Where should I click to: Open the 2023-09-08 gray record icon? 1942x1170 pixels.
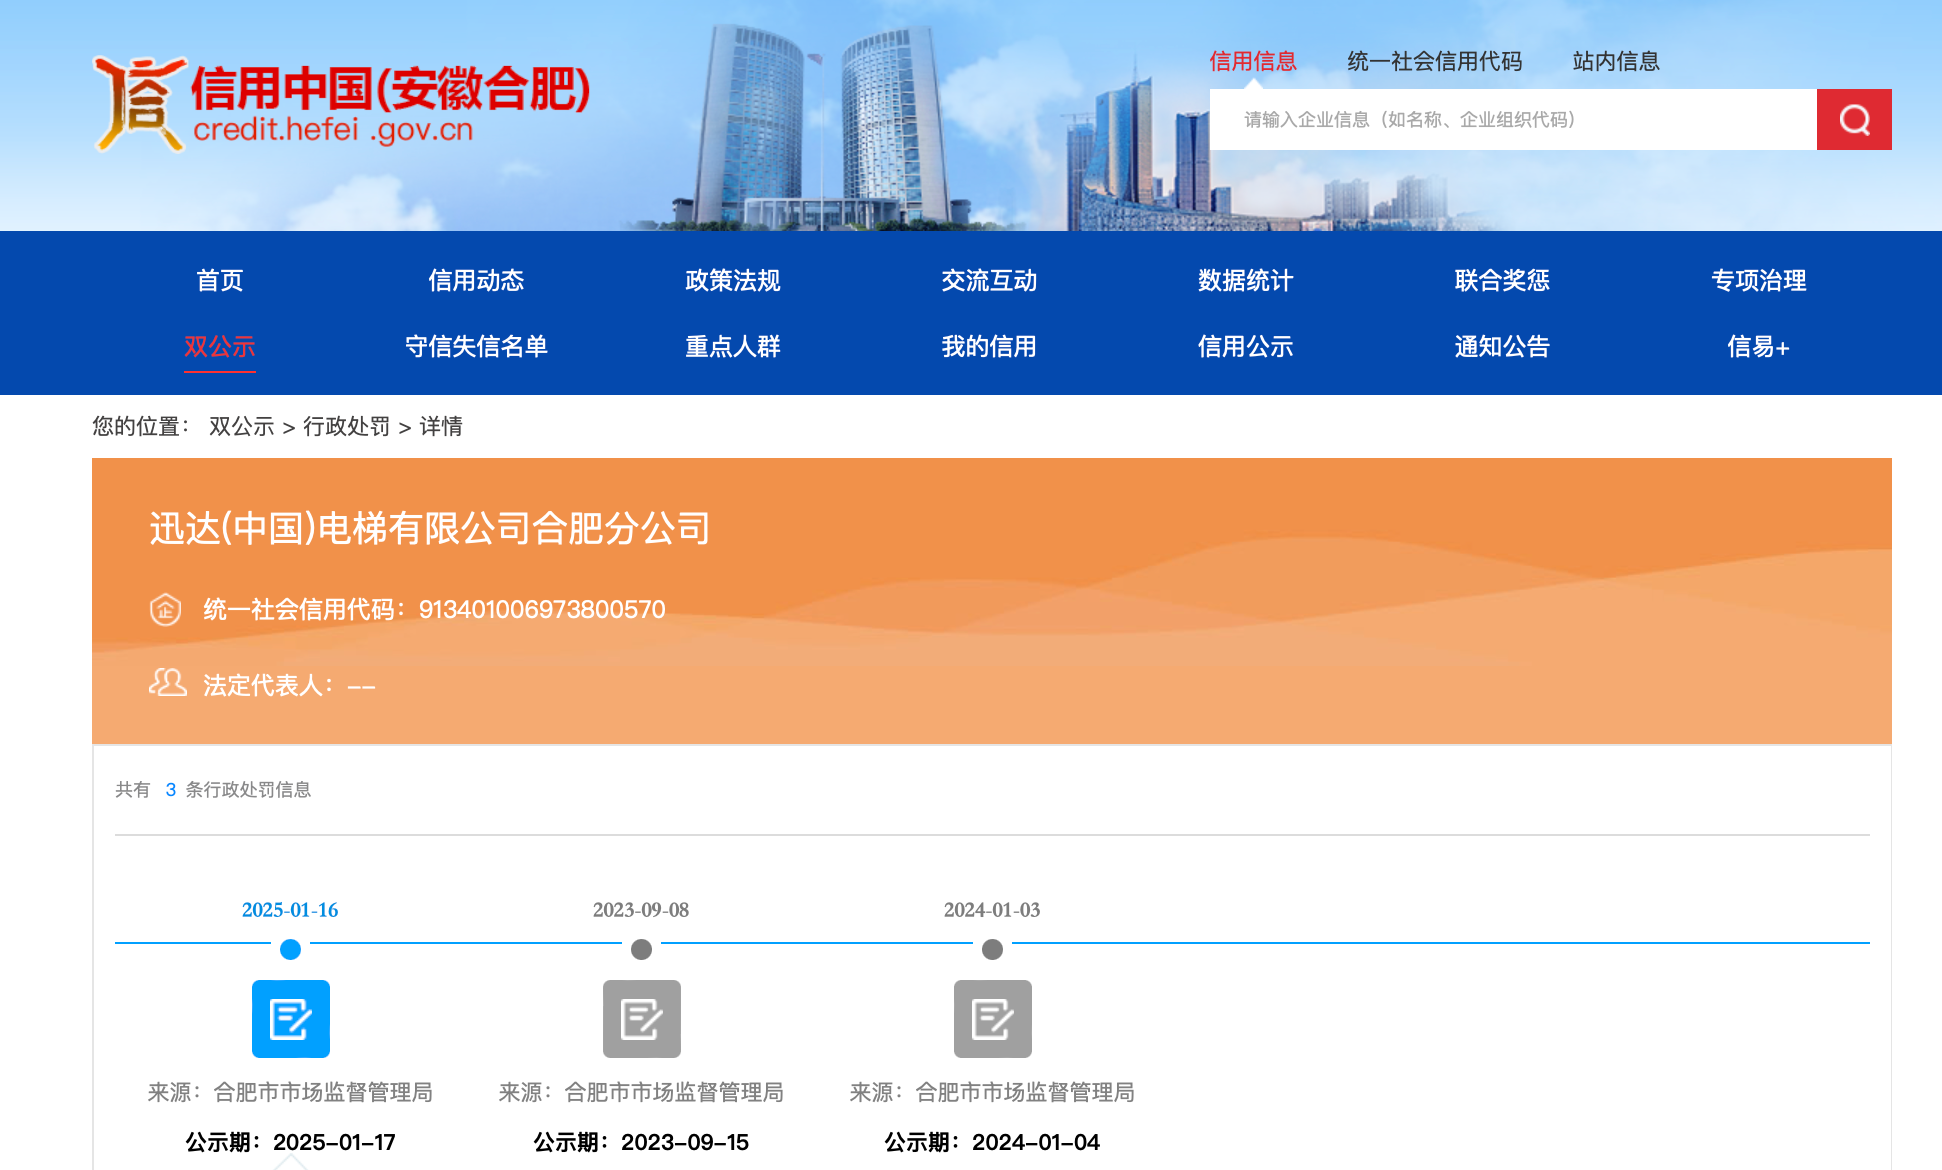(642, 1019)
